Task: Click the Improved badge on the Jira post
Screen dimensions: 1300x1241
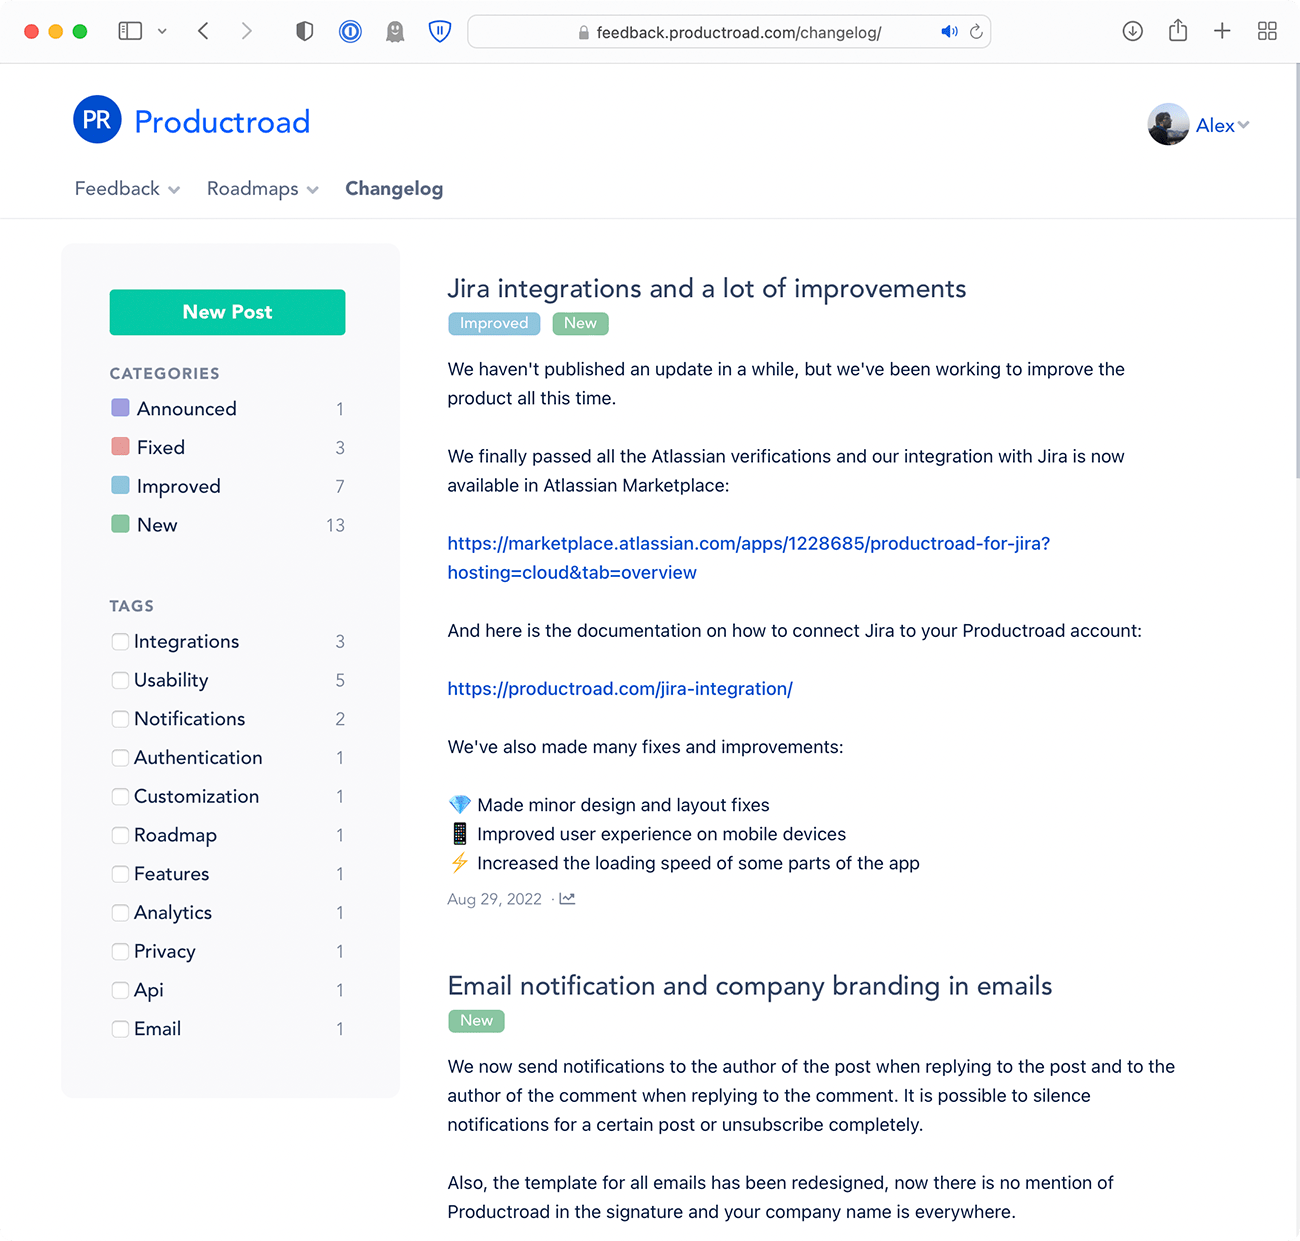Action: coord(494,323)
